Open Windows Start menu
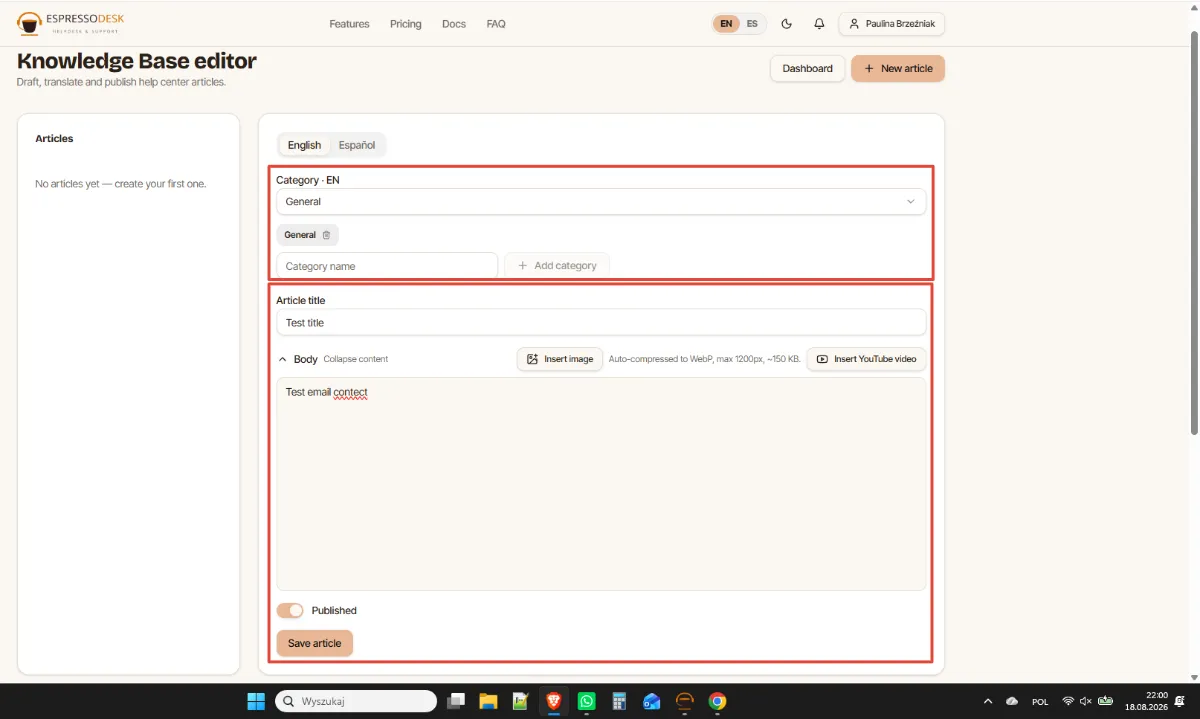 (x=256, y=701)
